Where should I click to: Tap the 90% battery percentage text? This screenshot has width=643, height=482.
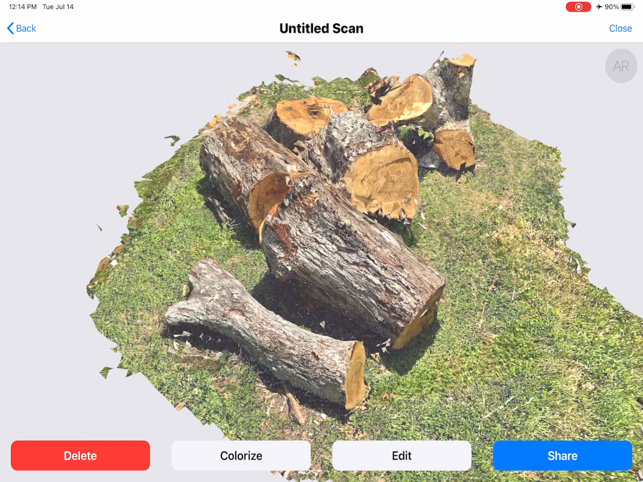click(611, 7)
